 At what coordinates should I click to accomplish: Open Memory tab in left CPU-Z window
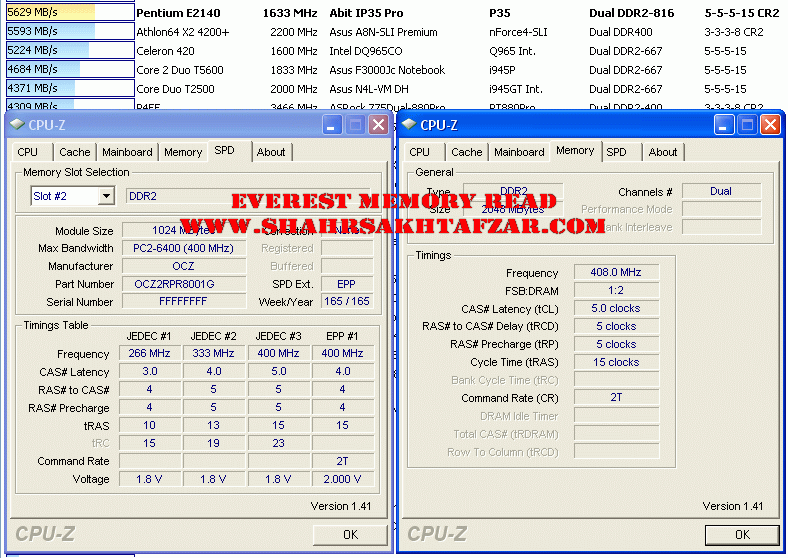point(183,152)
